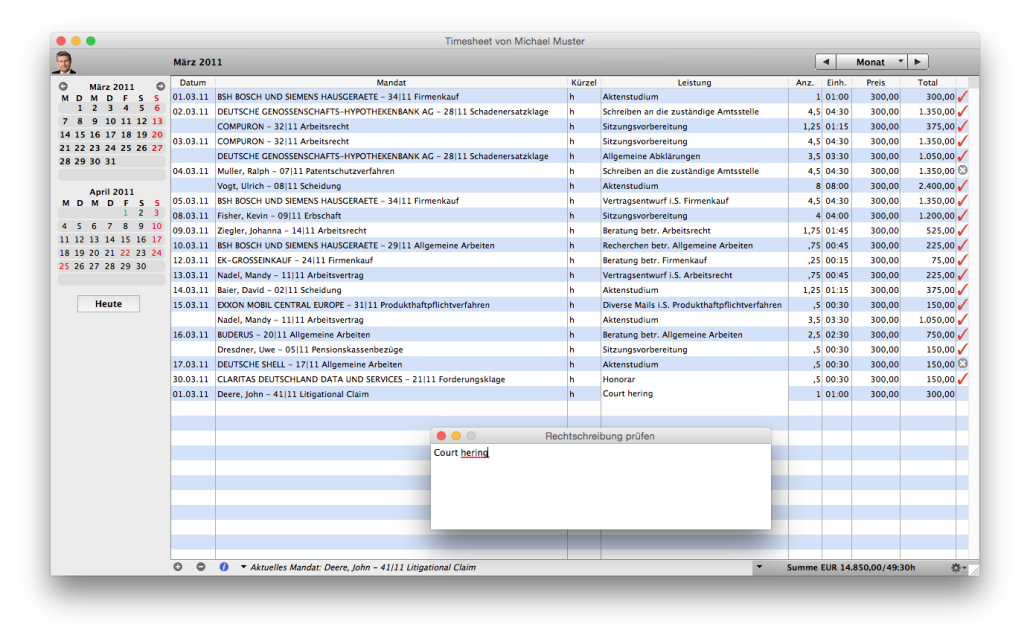The height and width of the screenshot is (644, 1030).
Task: Toggle gray X status on Deutsche Shell row
Action: click(962, 364)
